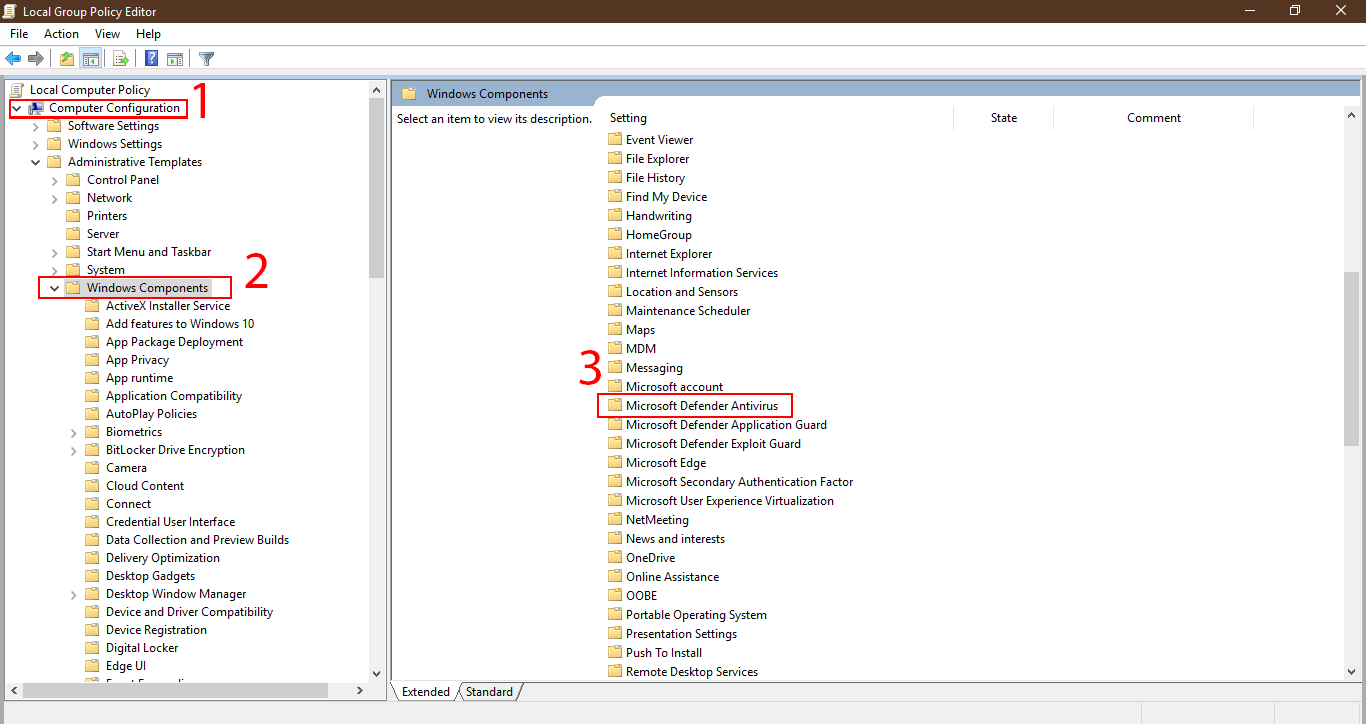Expand the Windows Settings node
This screenshot has width=1366, height=724.
pyautogui.click(x=36, y=144)
